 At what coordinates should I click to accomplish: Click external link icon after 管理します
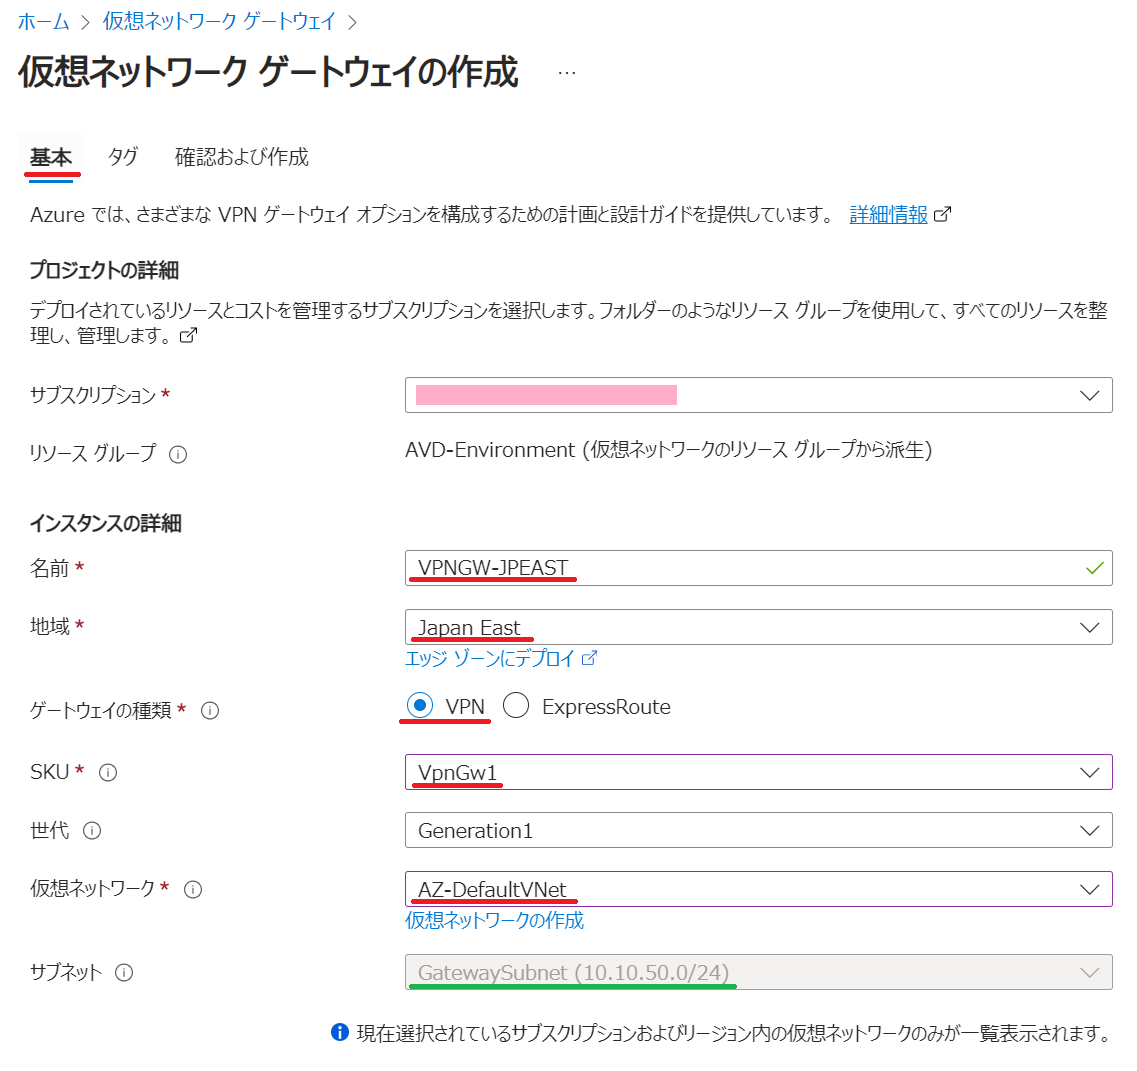[189, 336]
